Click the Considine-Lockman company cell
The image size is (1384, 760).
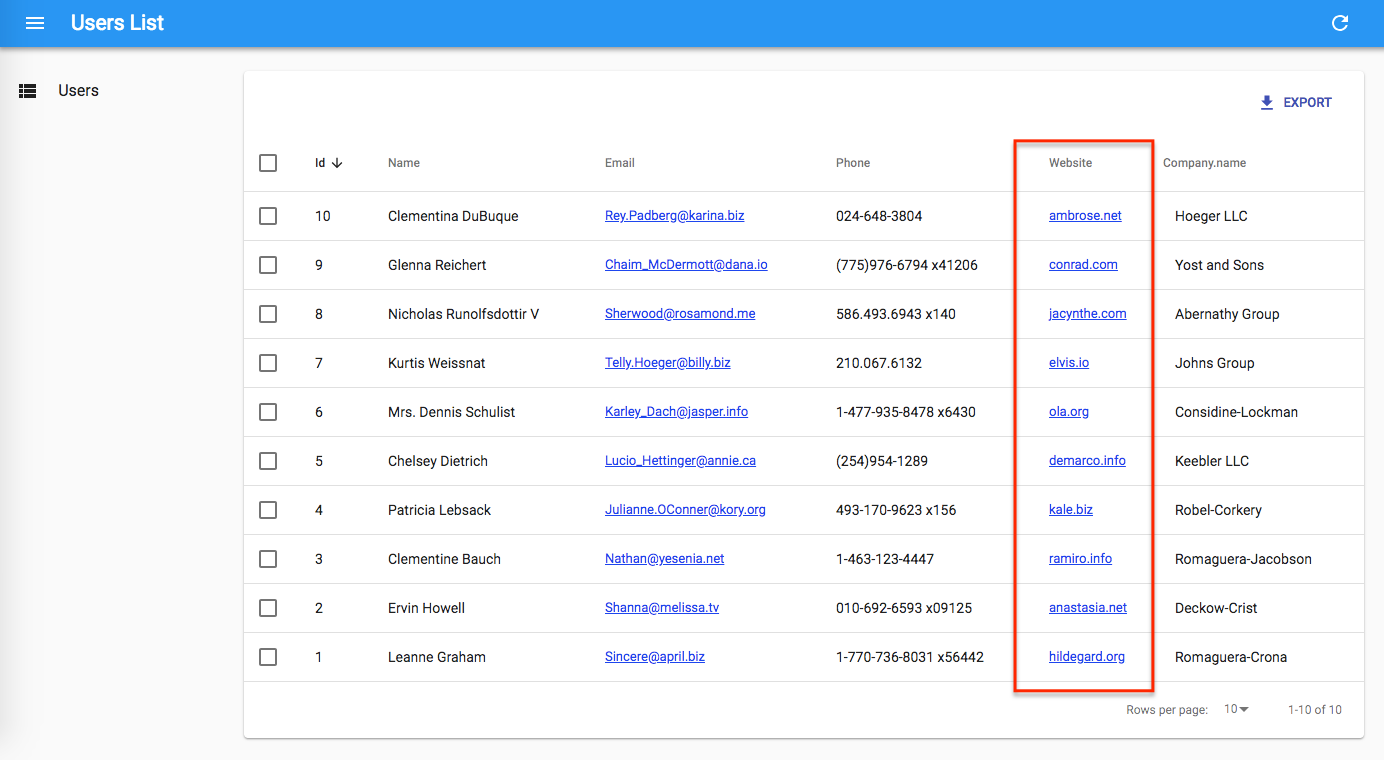1236,412
